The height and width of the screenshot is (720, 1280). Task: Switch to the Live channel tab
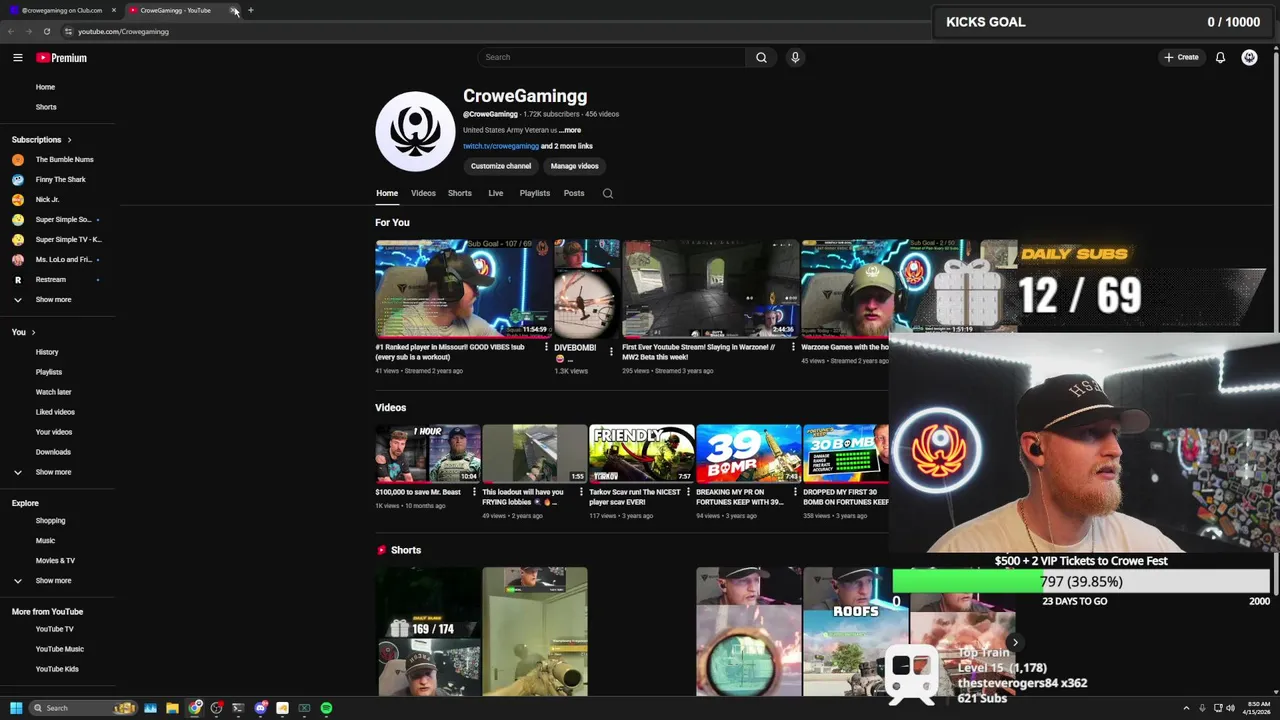[495, 193]
